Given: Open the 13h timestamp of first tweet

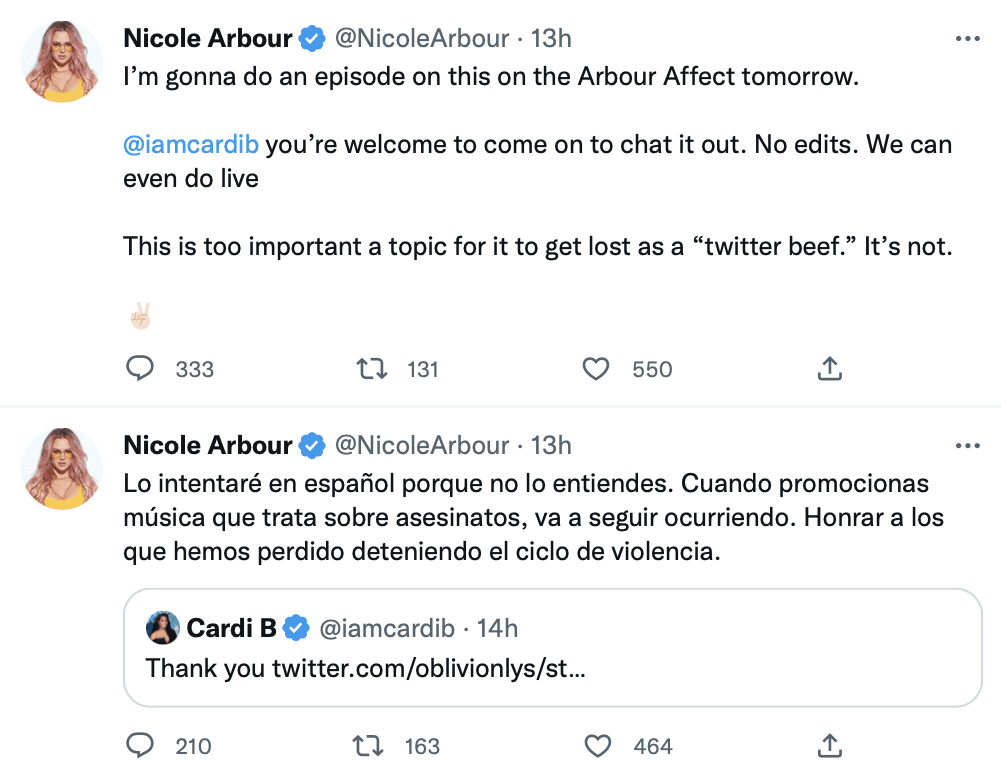Looking at the screenshot, I should tap(551, 38).
